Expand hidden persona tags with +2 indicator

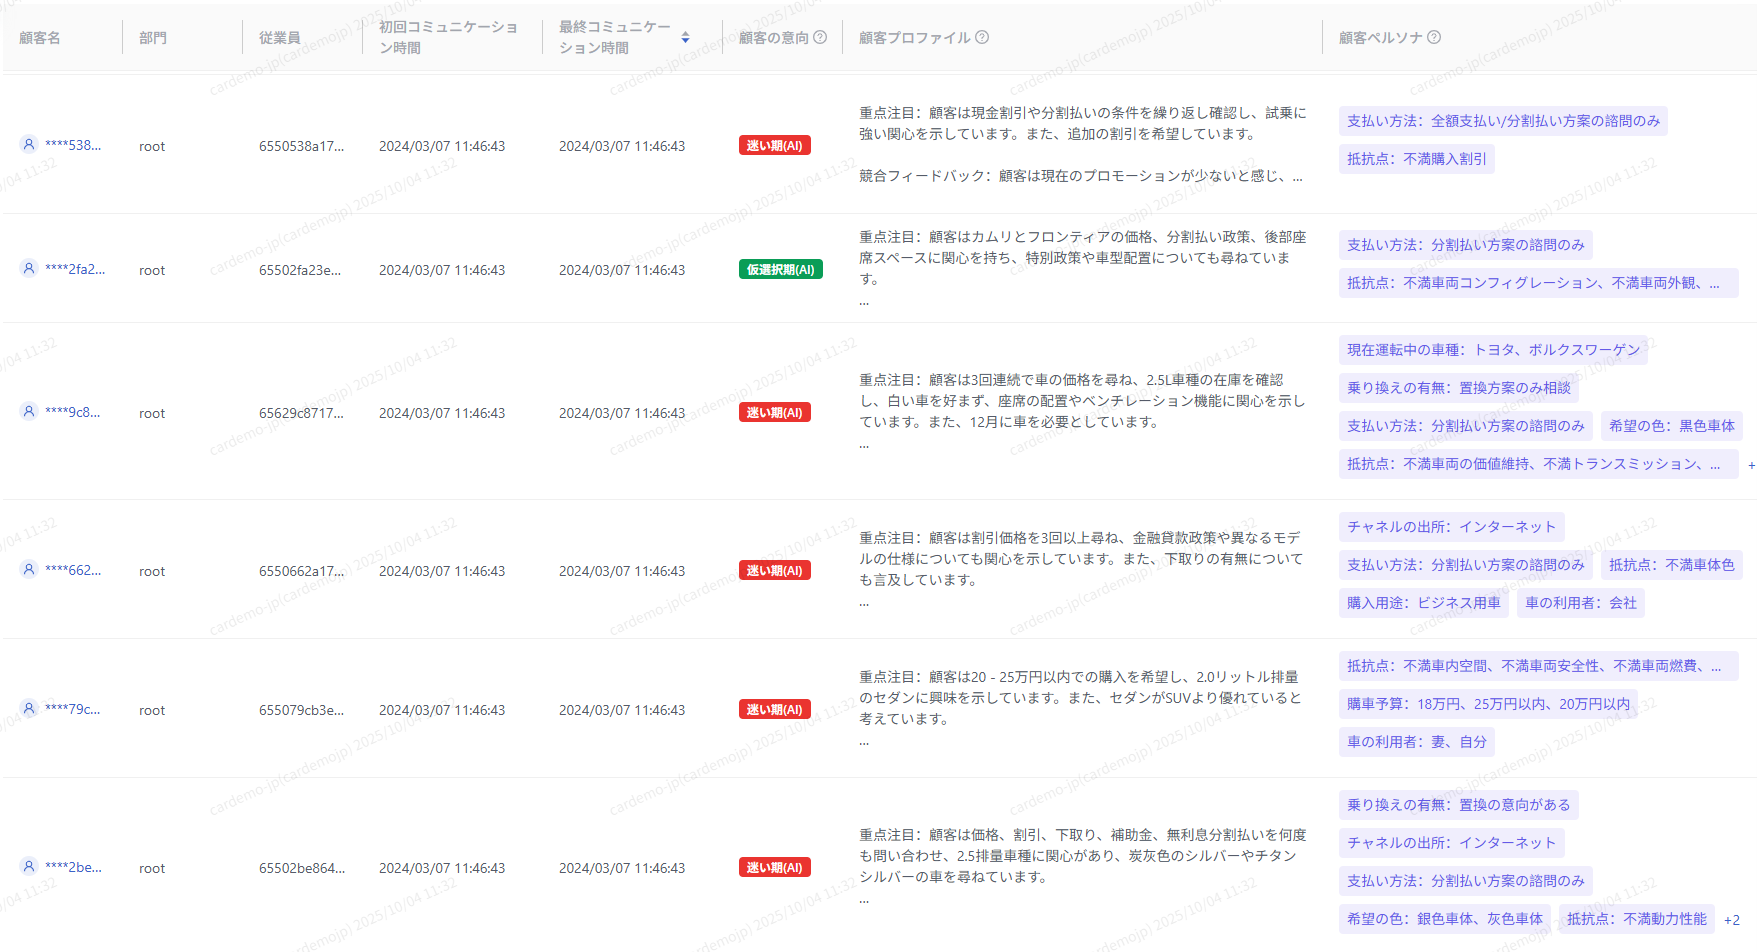tap(1732, 920)
